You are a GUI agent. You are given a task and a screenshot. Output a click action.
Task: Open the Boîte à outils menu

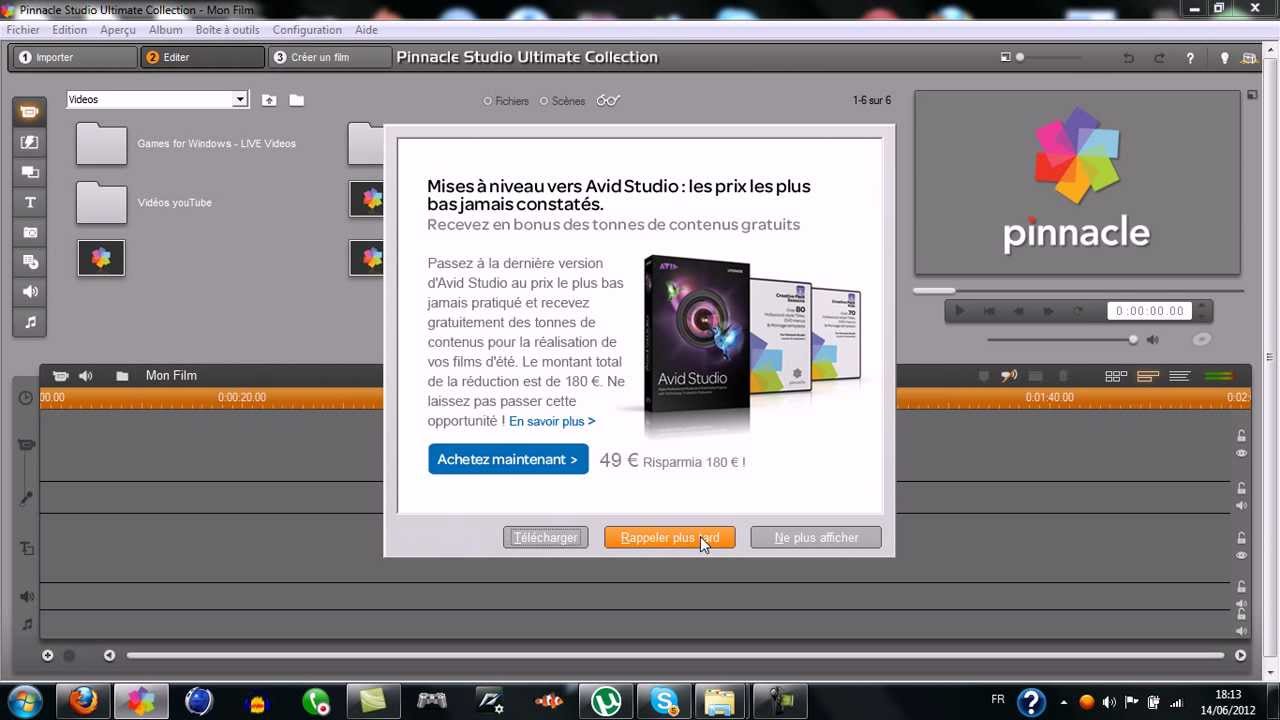pyautogui.click(x=228, y=30)
